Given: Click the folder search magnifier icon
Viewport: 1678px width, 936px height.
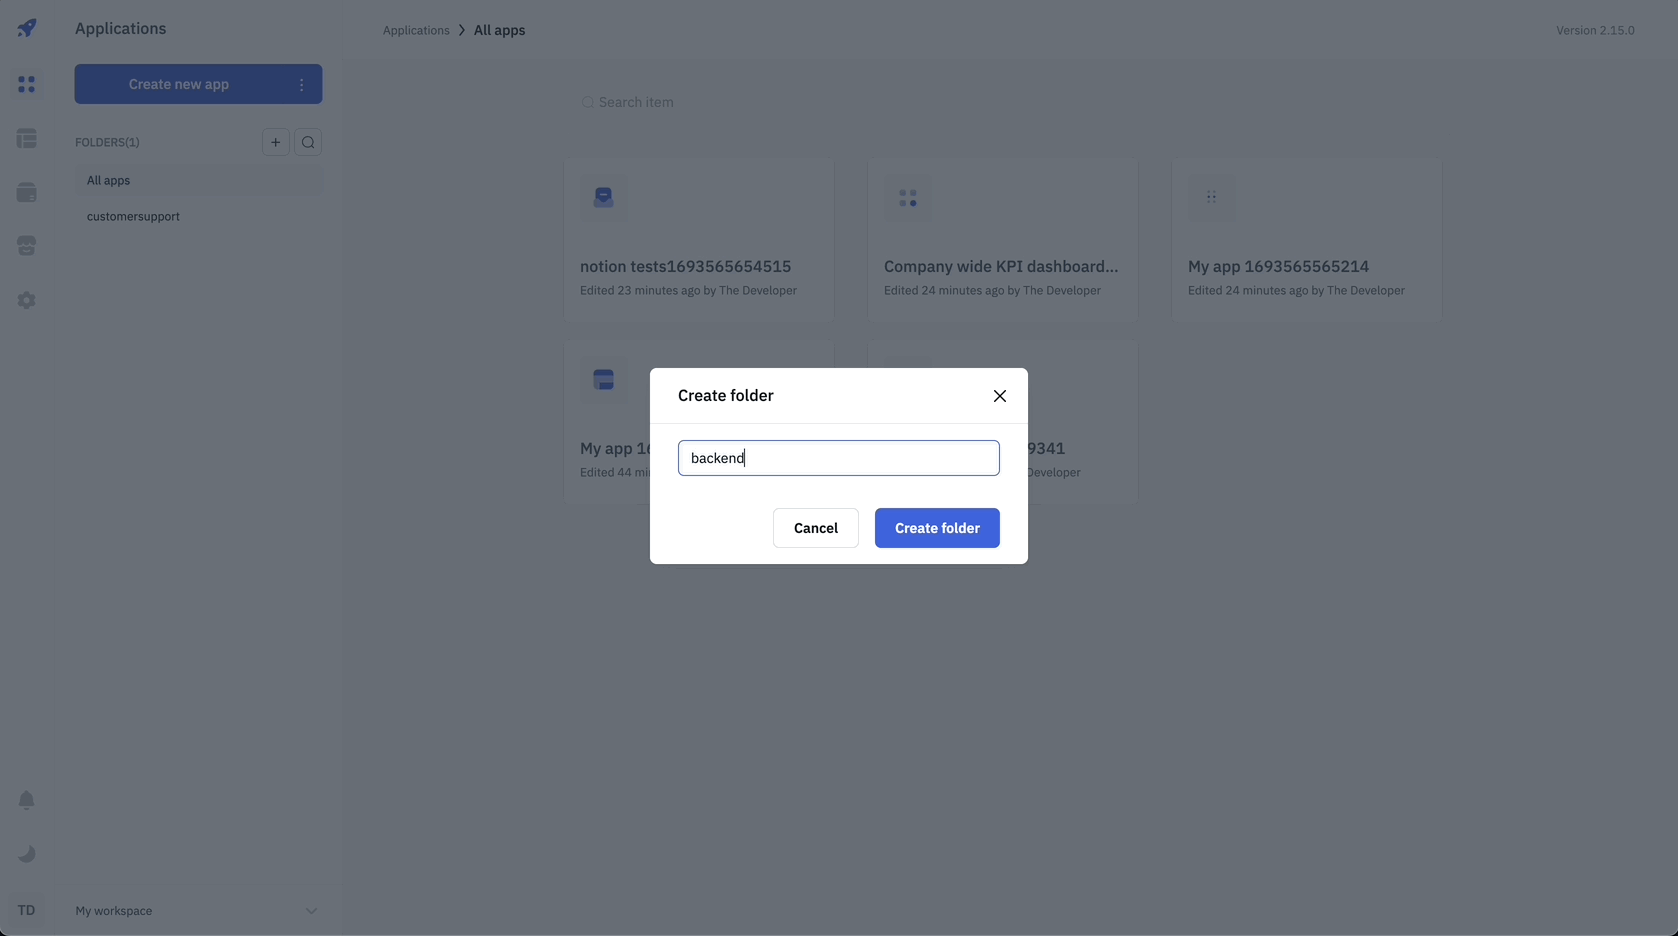Looking at the screenshot, I should pos(308,142).
